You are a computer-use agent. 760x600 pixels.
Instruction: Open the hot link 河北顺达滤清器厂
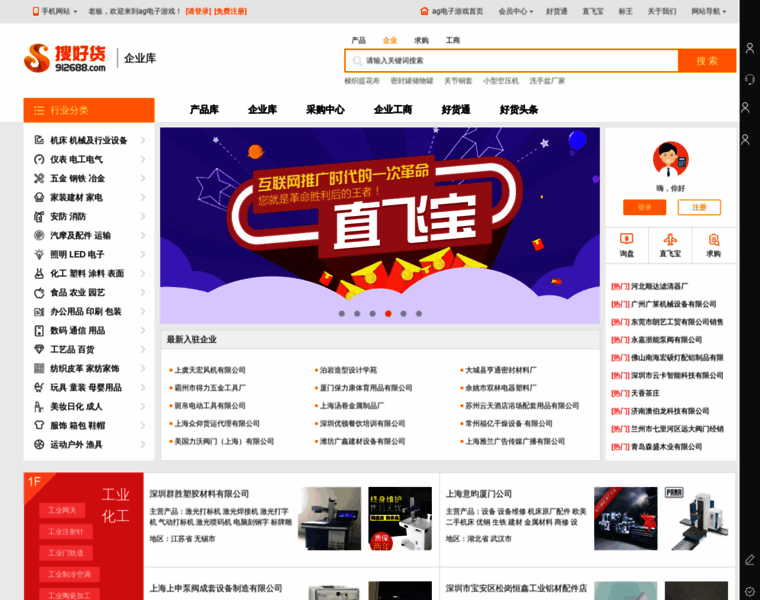point(659,286)
